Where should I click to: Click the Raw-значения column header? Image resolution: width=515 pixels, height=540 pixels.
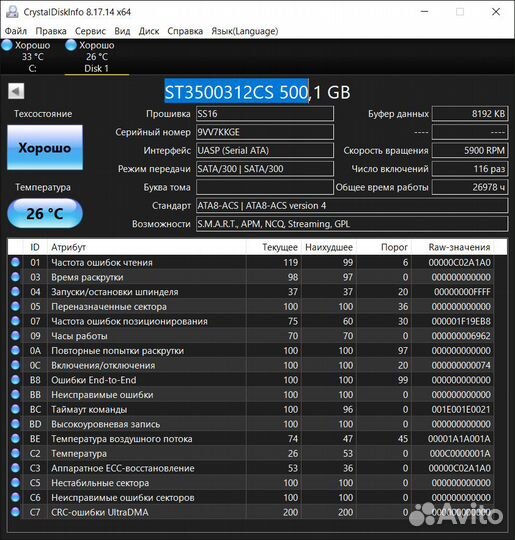point(453,247)
